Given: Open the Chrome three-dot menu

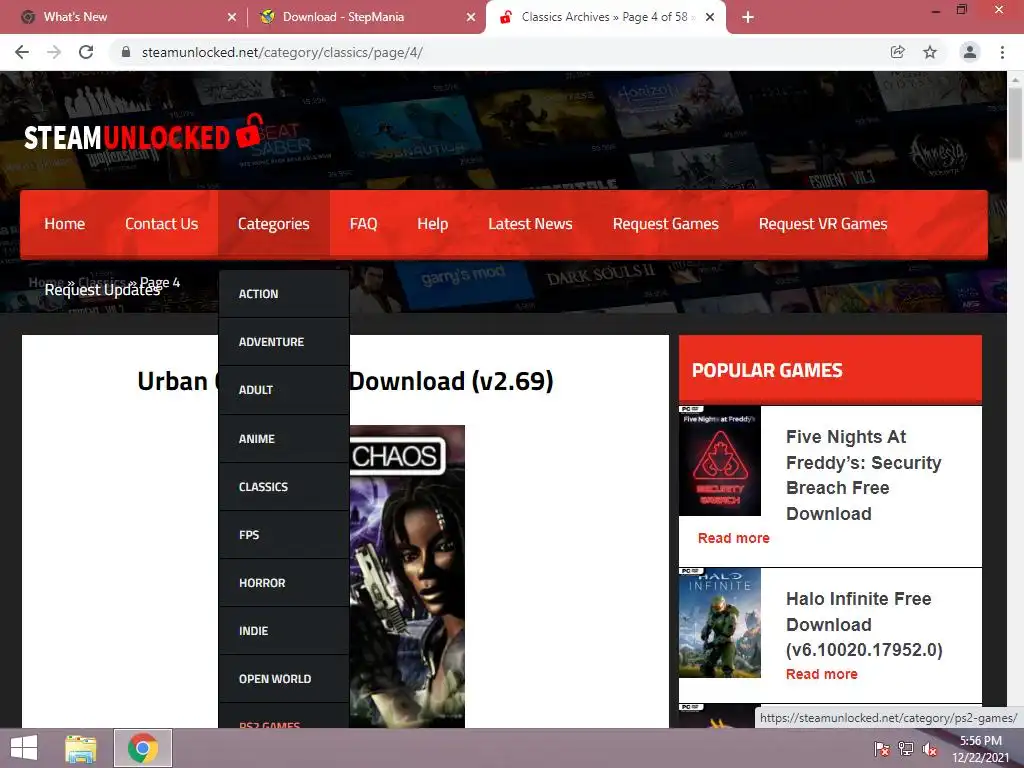Looking at the screenshot, I should [1002, 52].
